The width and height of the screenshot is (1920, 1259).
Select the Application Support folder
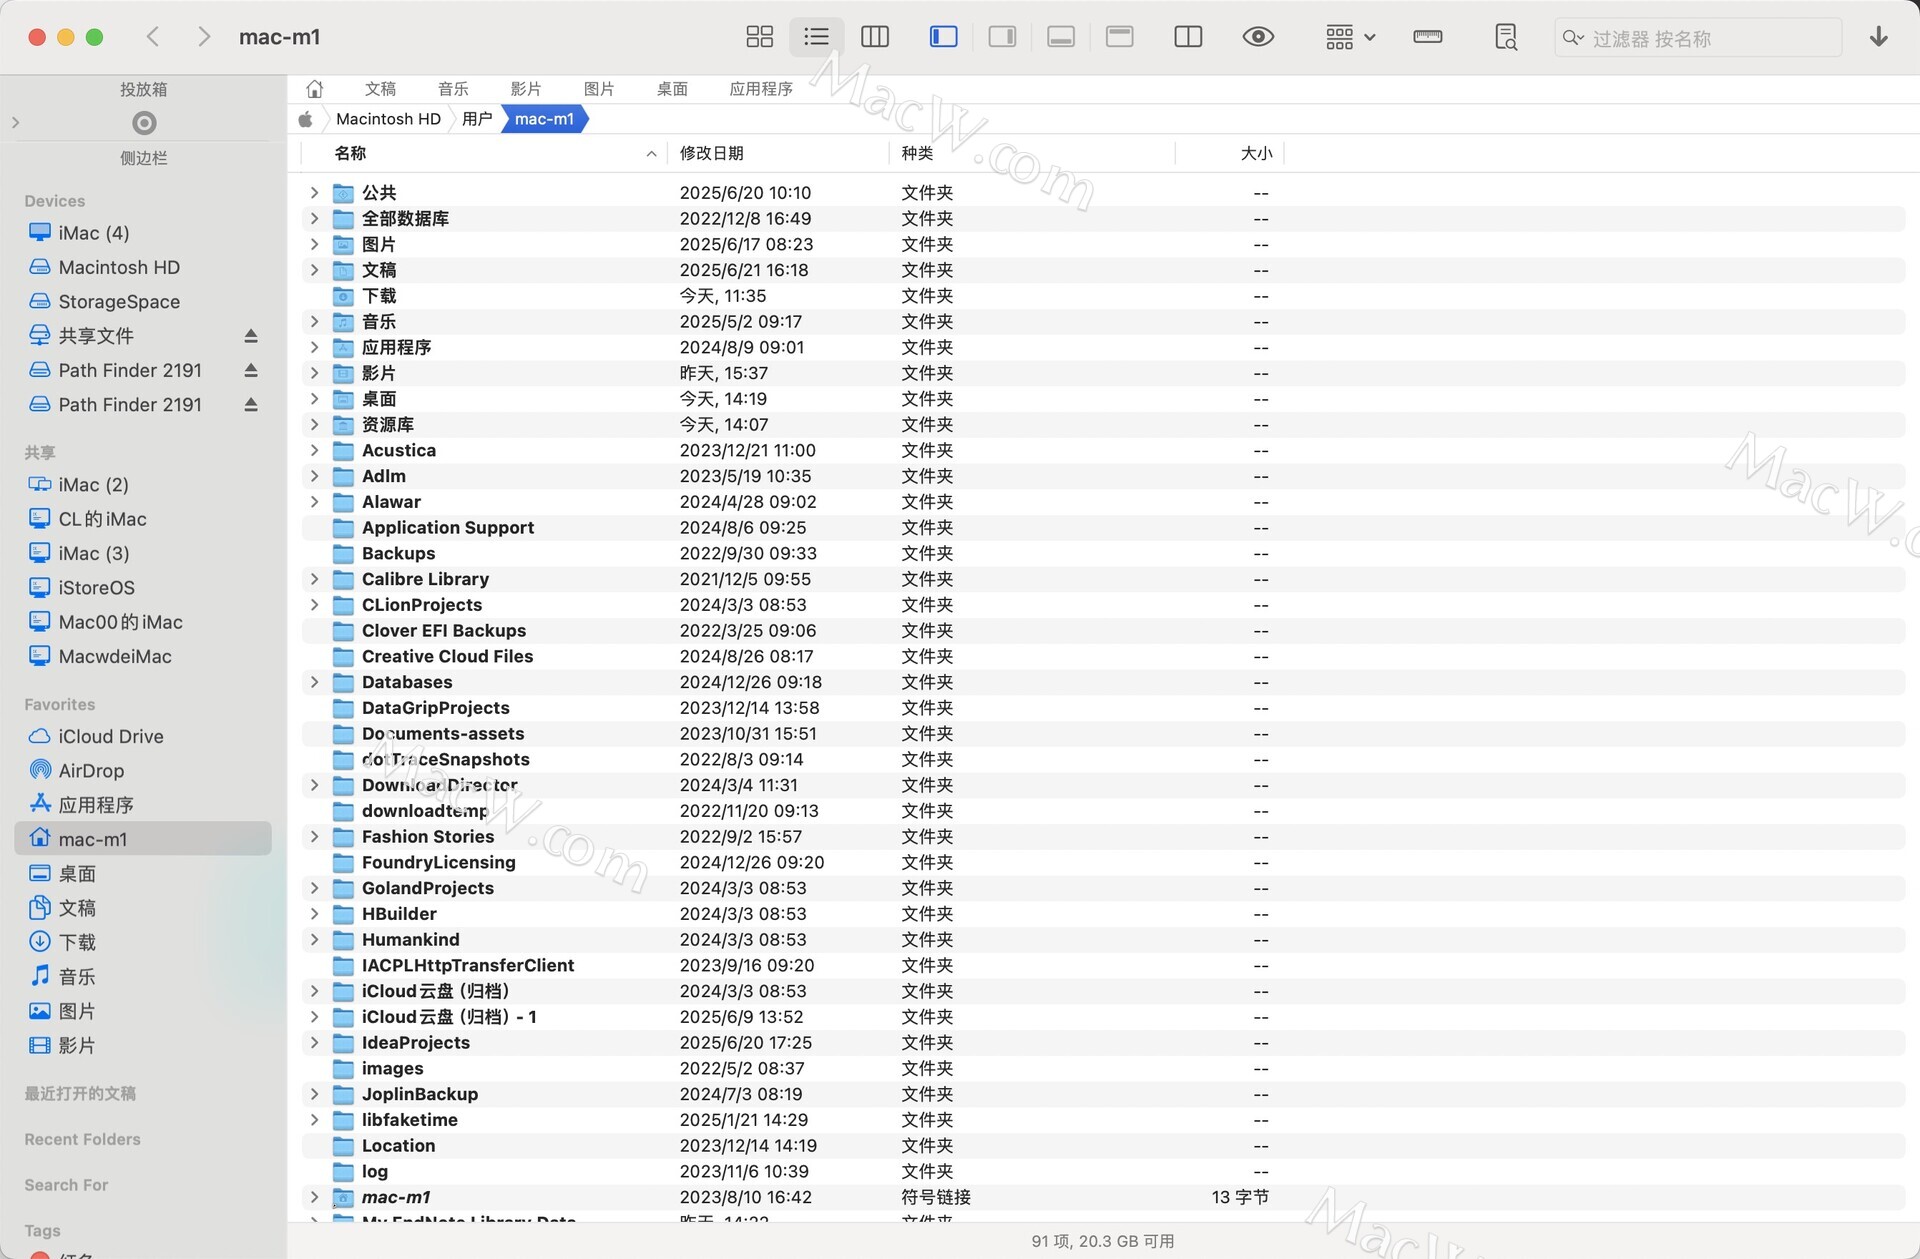[1103, 527]
